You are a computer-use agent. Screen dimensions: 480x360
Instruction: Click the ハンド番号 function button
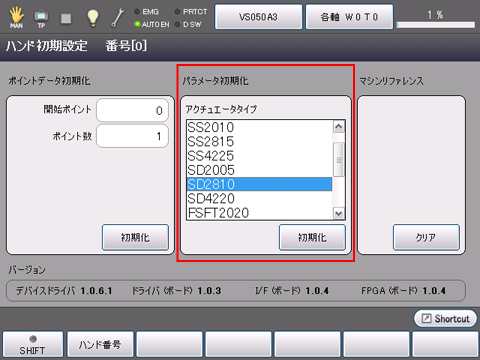click(100, 345)
